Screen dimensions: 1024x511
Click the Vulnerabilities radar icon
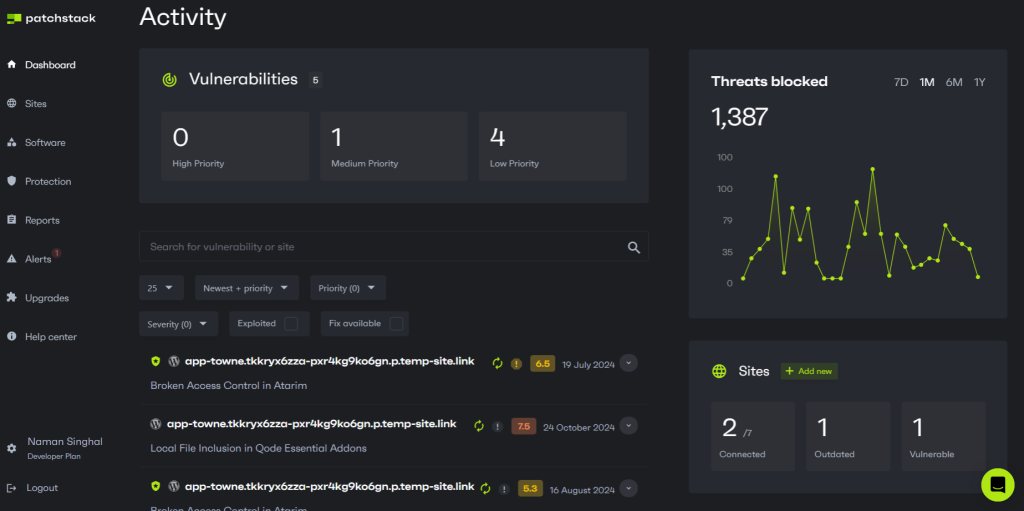click(x=170, y=80)
